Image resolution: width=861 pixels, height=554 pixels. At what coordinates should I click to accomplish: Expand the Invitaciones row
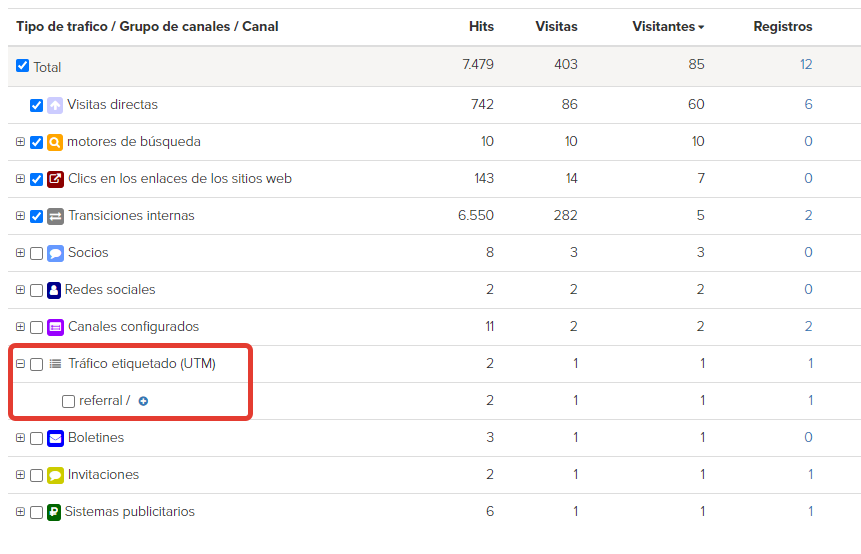click(x=20, y=474)
